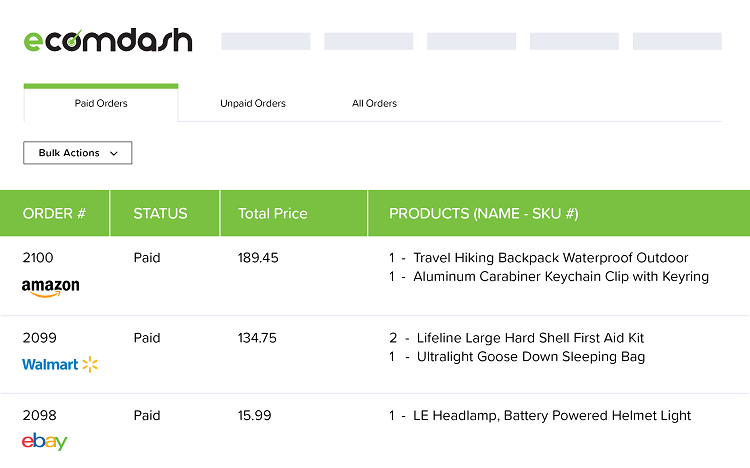Click the eBay logo on order 2098
Image resolution: width=750 pixels, height=468 pixels.
tap(44, 441)
